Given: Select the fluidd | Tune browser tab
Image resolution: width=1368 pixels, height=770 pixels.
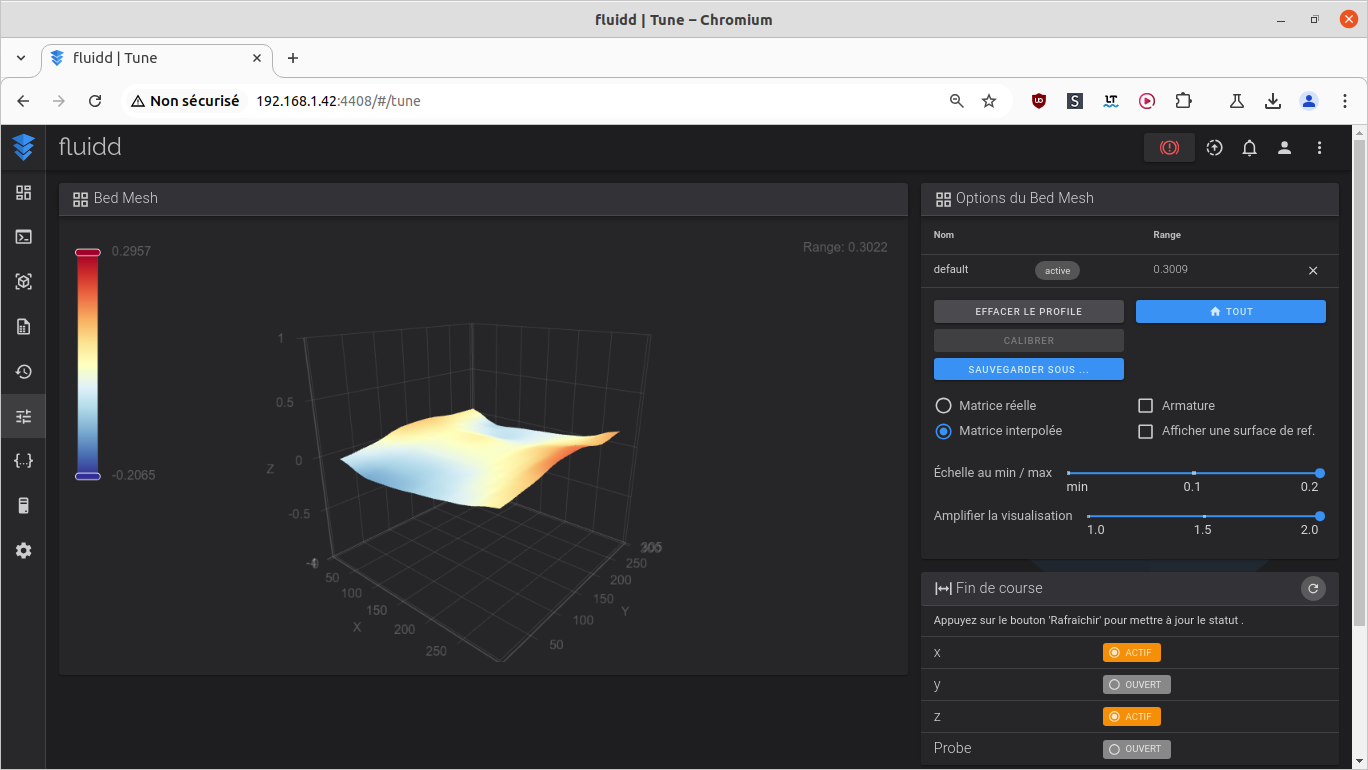Looking at the screenshot, I should click(x=157, y=58).
